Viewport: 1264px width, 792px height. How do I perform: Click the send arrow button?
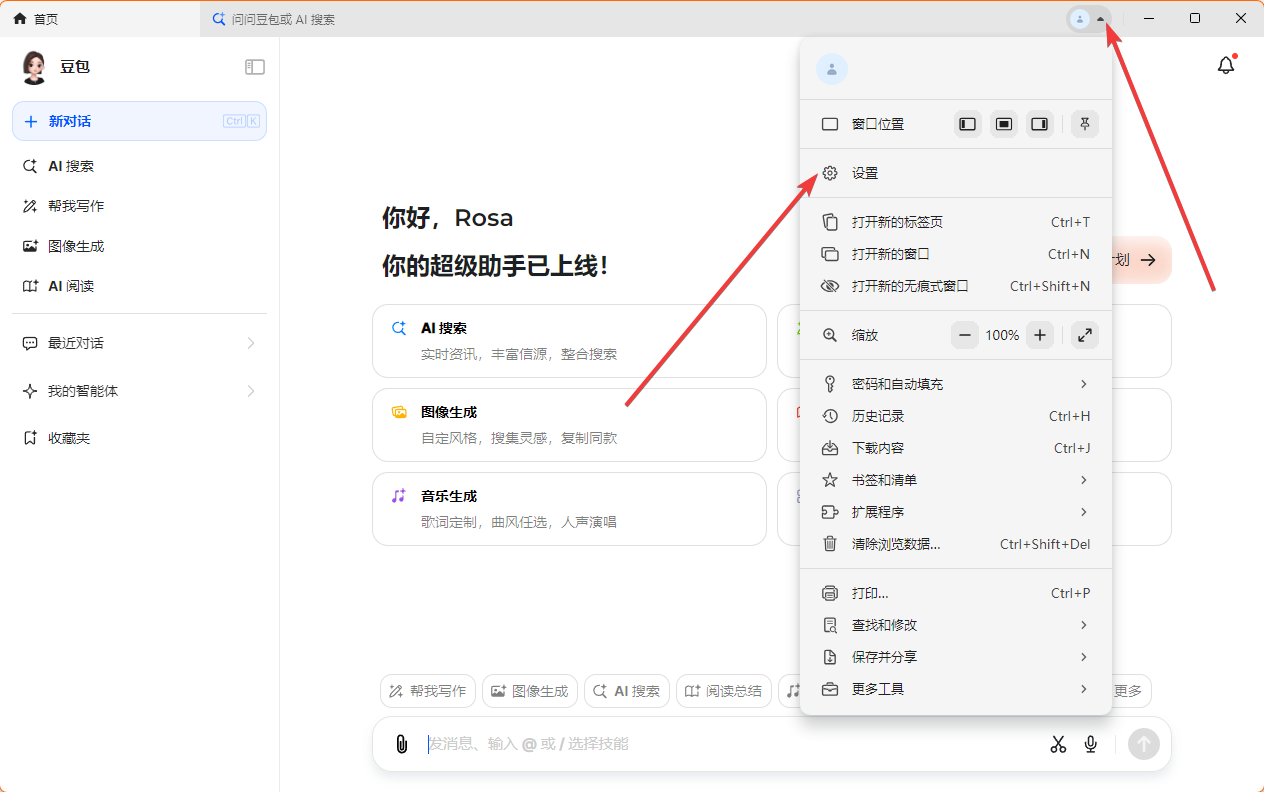coord(1144,744)
